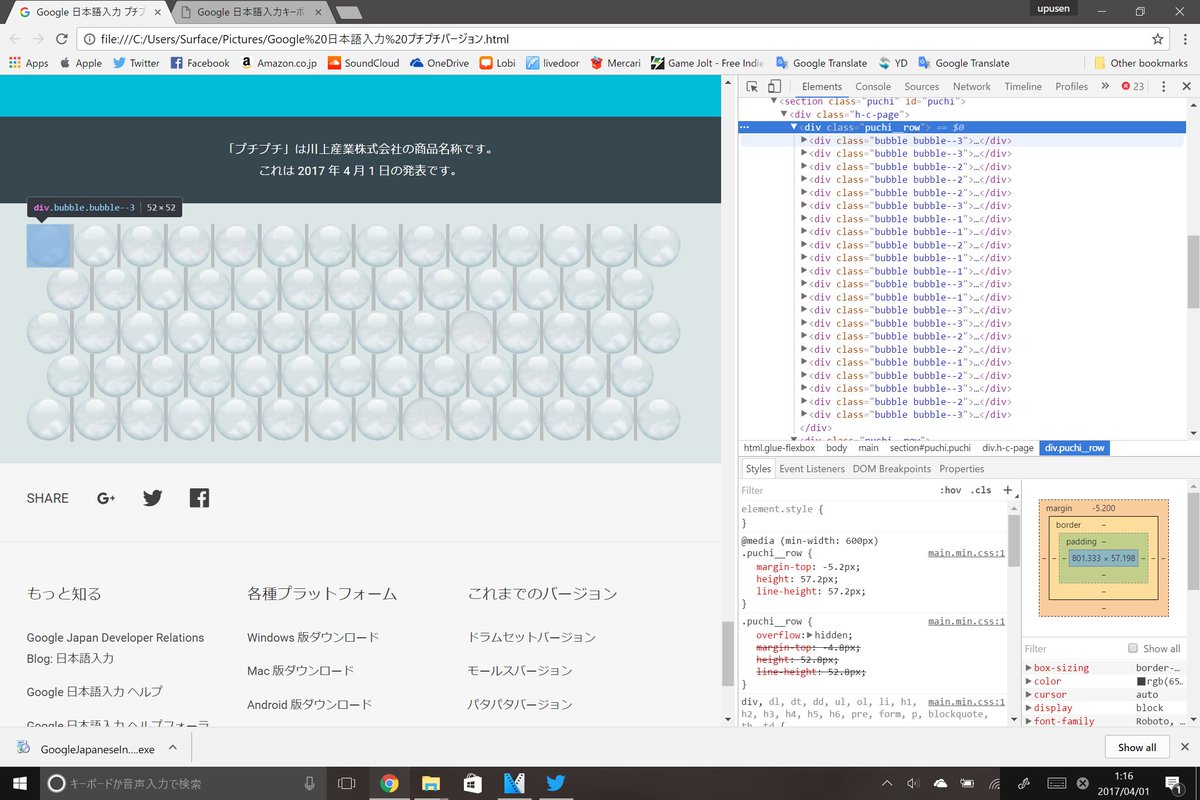
Task: Switch to the Sources tab
Action: [922, 86]
